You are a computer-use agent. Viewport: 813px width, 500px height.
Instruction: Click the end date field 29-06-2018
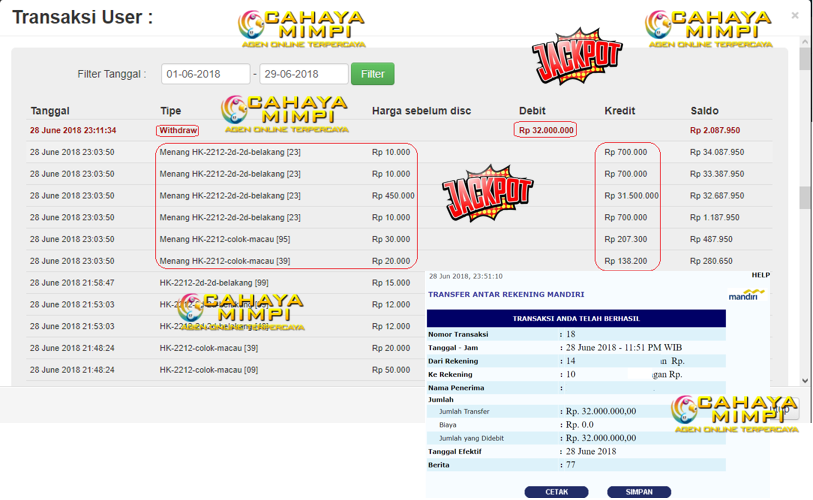[x=304, y=74]
